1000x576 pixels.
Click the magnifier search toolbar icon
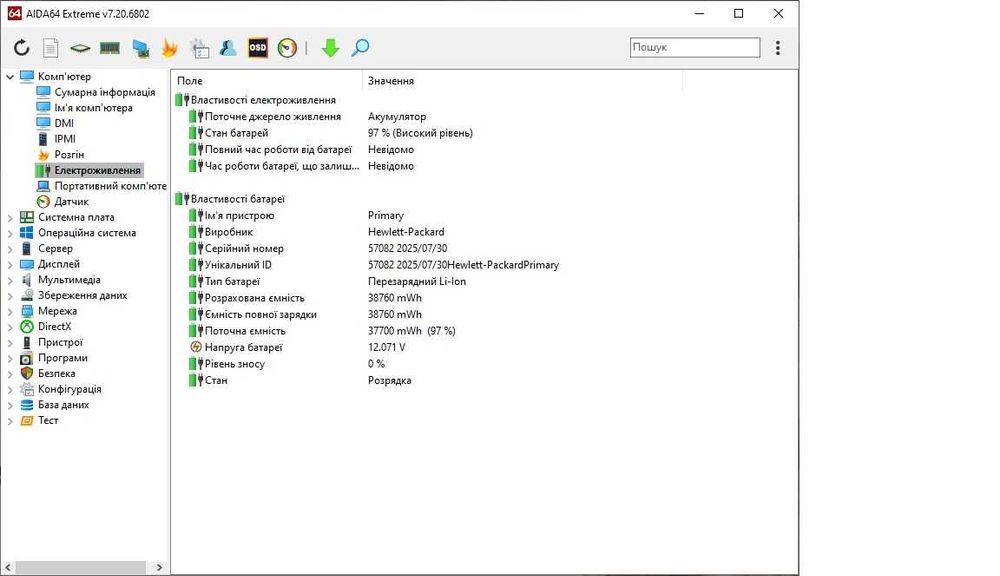[360, 48]
